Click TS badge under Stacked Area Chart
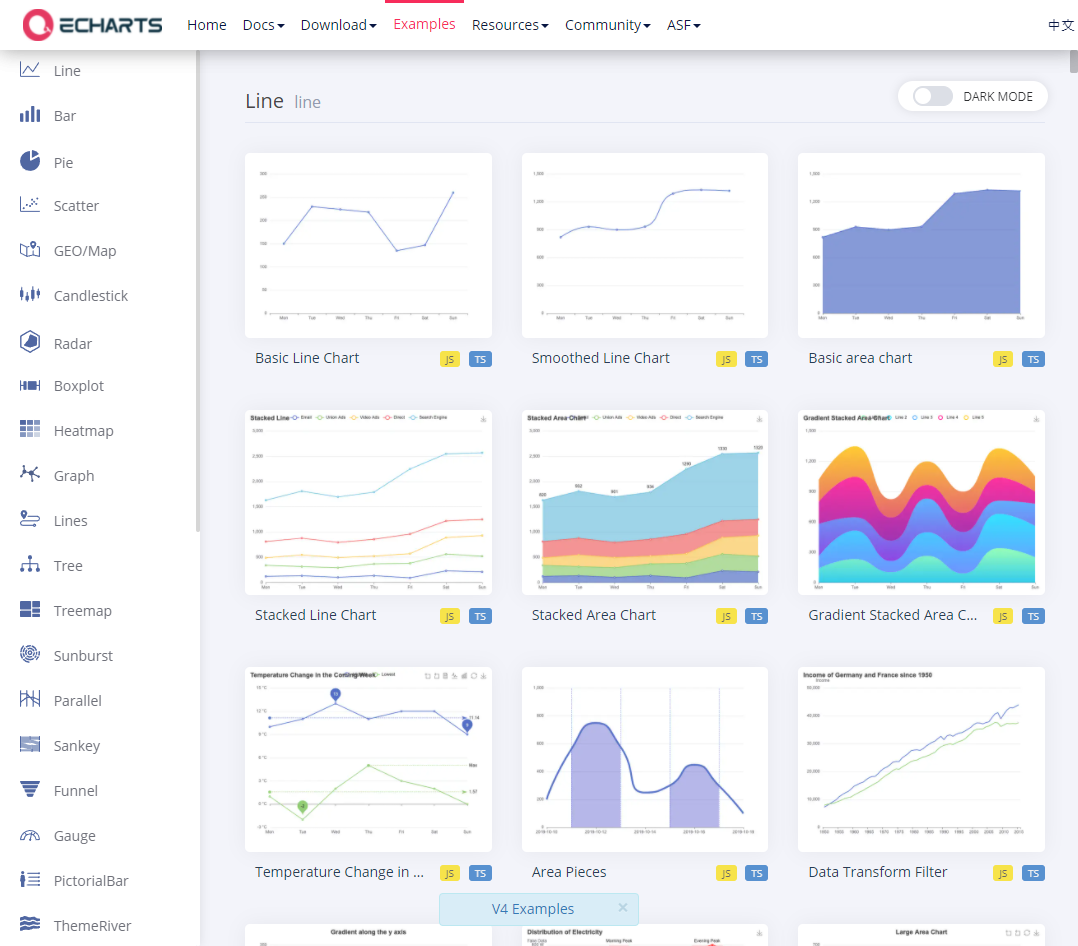 click(x=757, y=617)
